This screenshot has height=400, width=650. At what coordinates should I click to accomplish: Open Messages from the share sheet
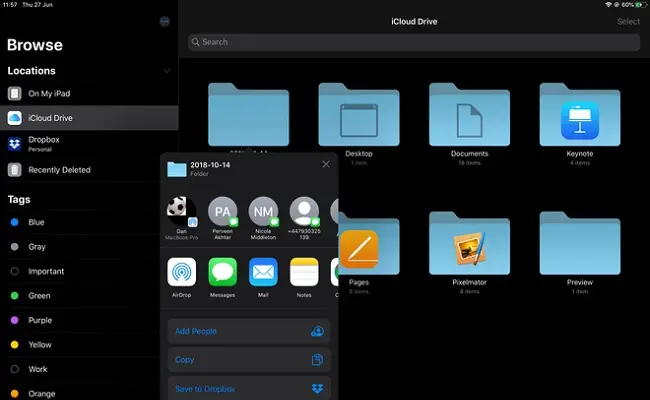(x=222, y=272)
